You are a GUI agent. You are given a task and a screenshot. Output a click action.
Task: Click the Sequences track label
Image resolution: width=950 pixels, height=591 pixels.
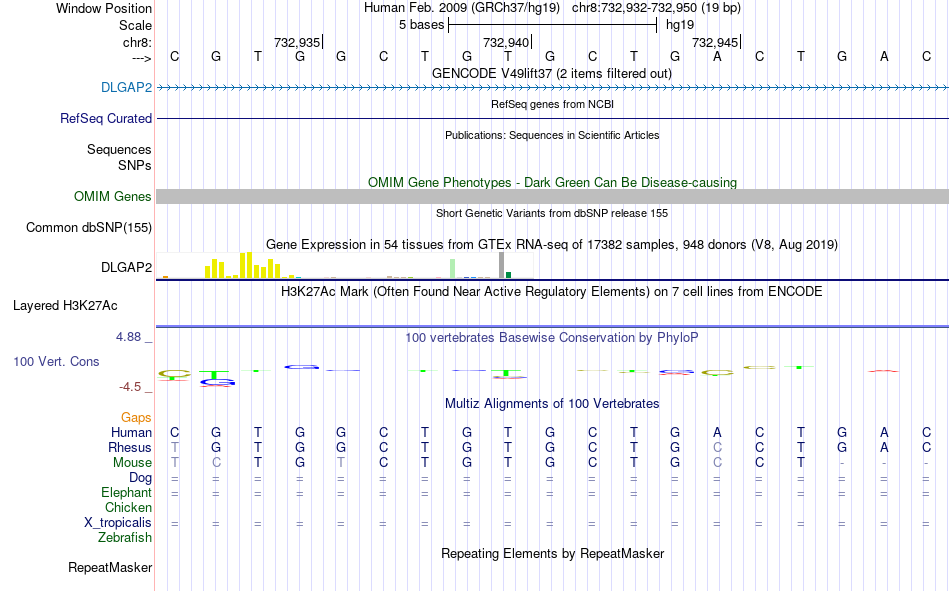click(119, 149)
